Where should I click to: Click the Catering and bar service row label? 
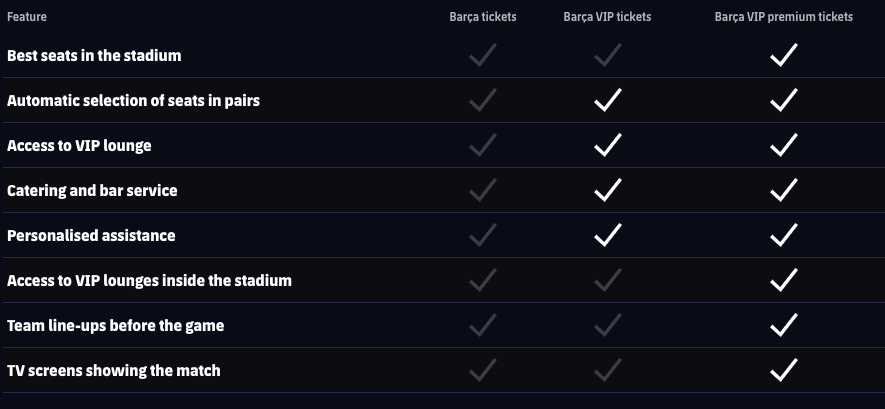click(x=92, y=191)
